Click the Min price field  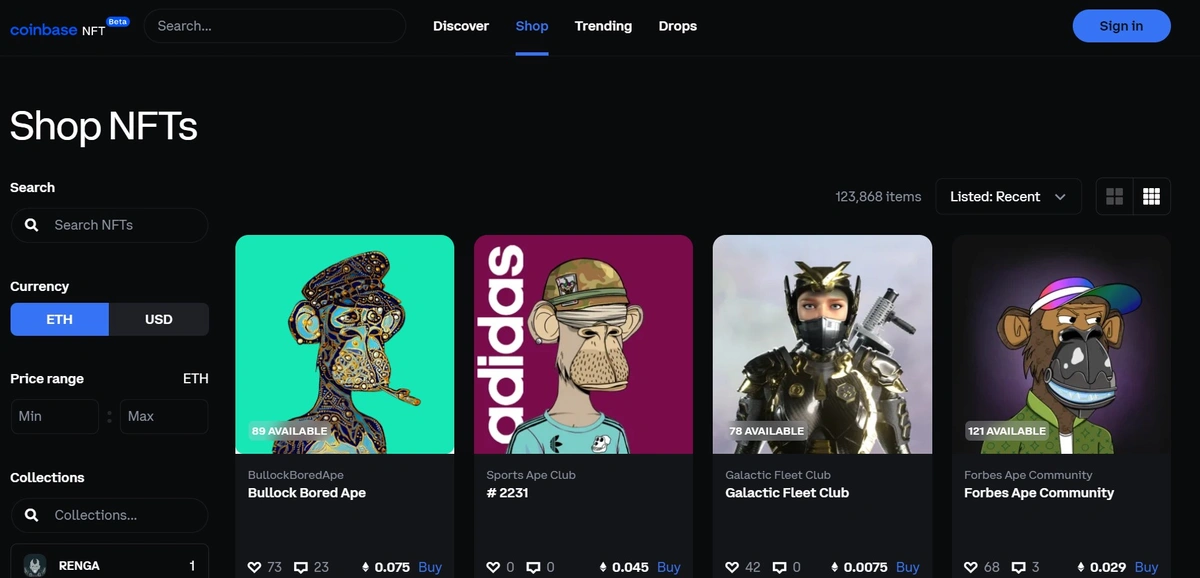55,416
